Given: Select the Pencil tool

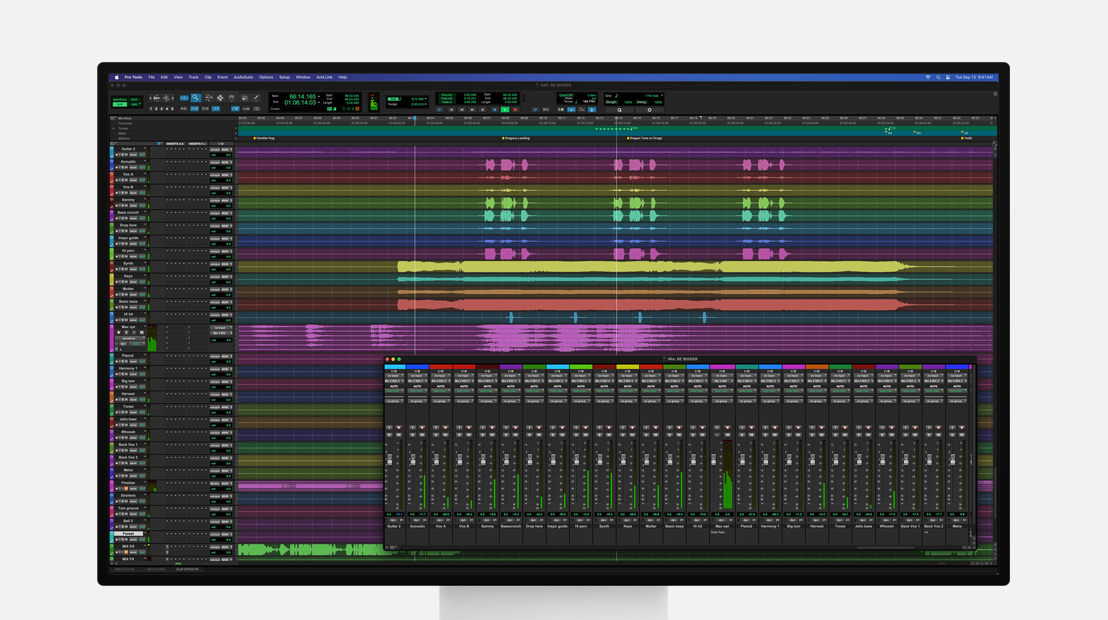Looking at the screenshot, I should [256, 98].
